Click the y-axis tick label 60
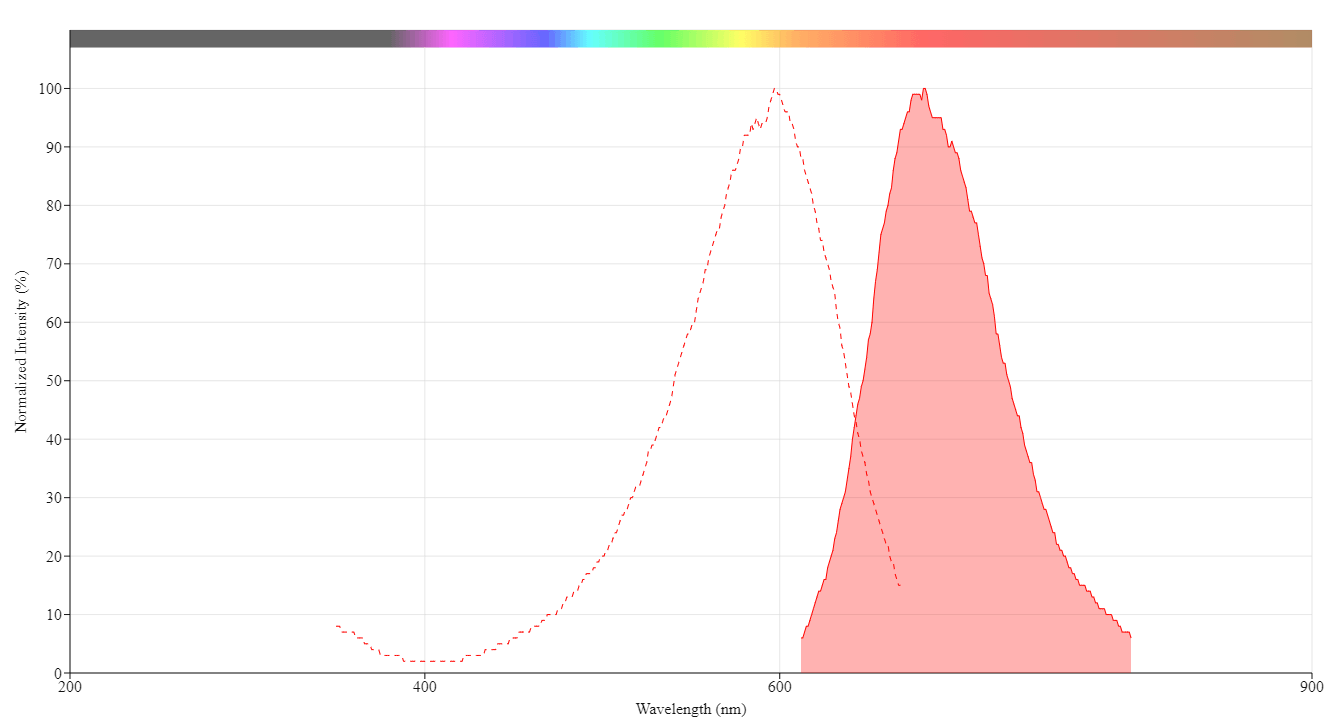 click(x=54, y=322)
